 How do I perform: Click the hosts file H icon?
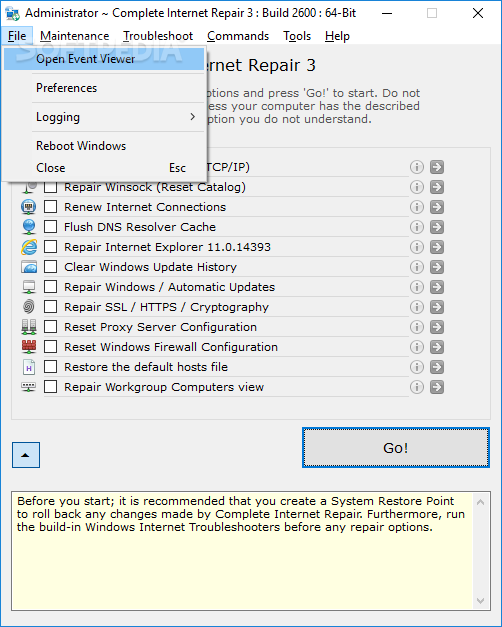(x=29, y=367)
